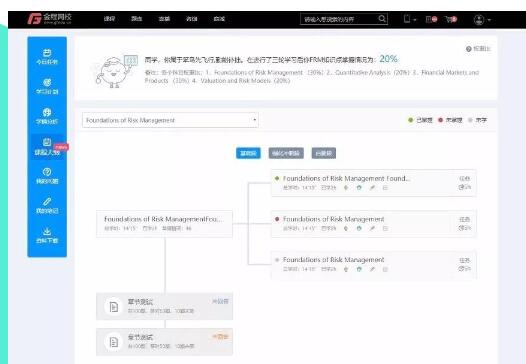Click the orange link on the lower test card

point(220,336)
